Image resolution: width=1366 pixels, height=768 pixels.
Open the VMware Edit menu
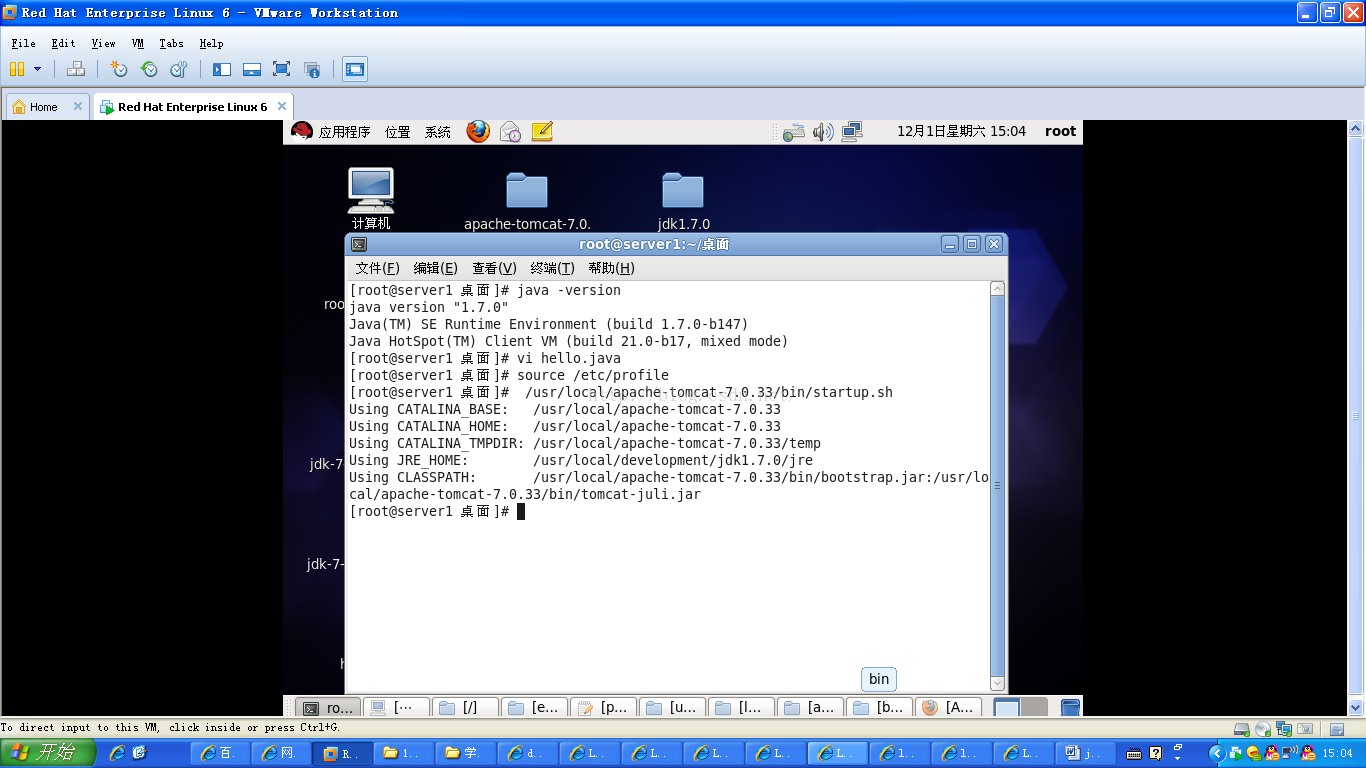(x=63, y=44)
